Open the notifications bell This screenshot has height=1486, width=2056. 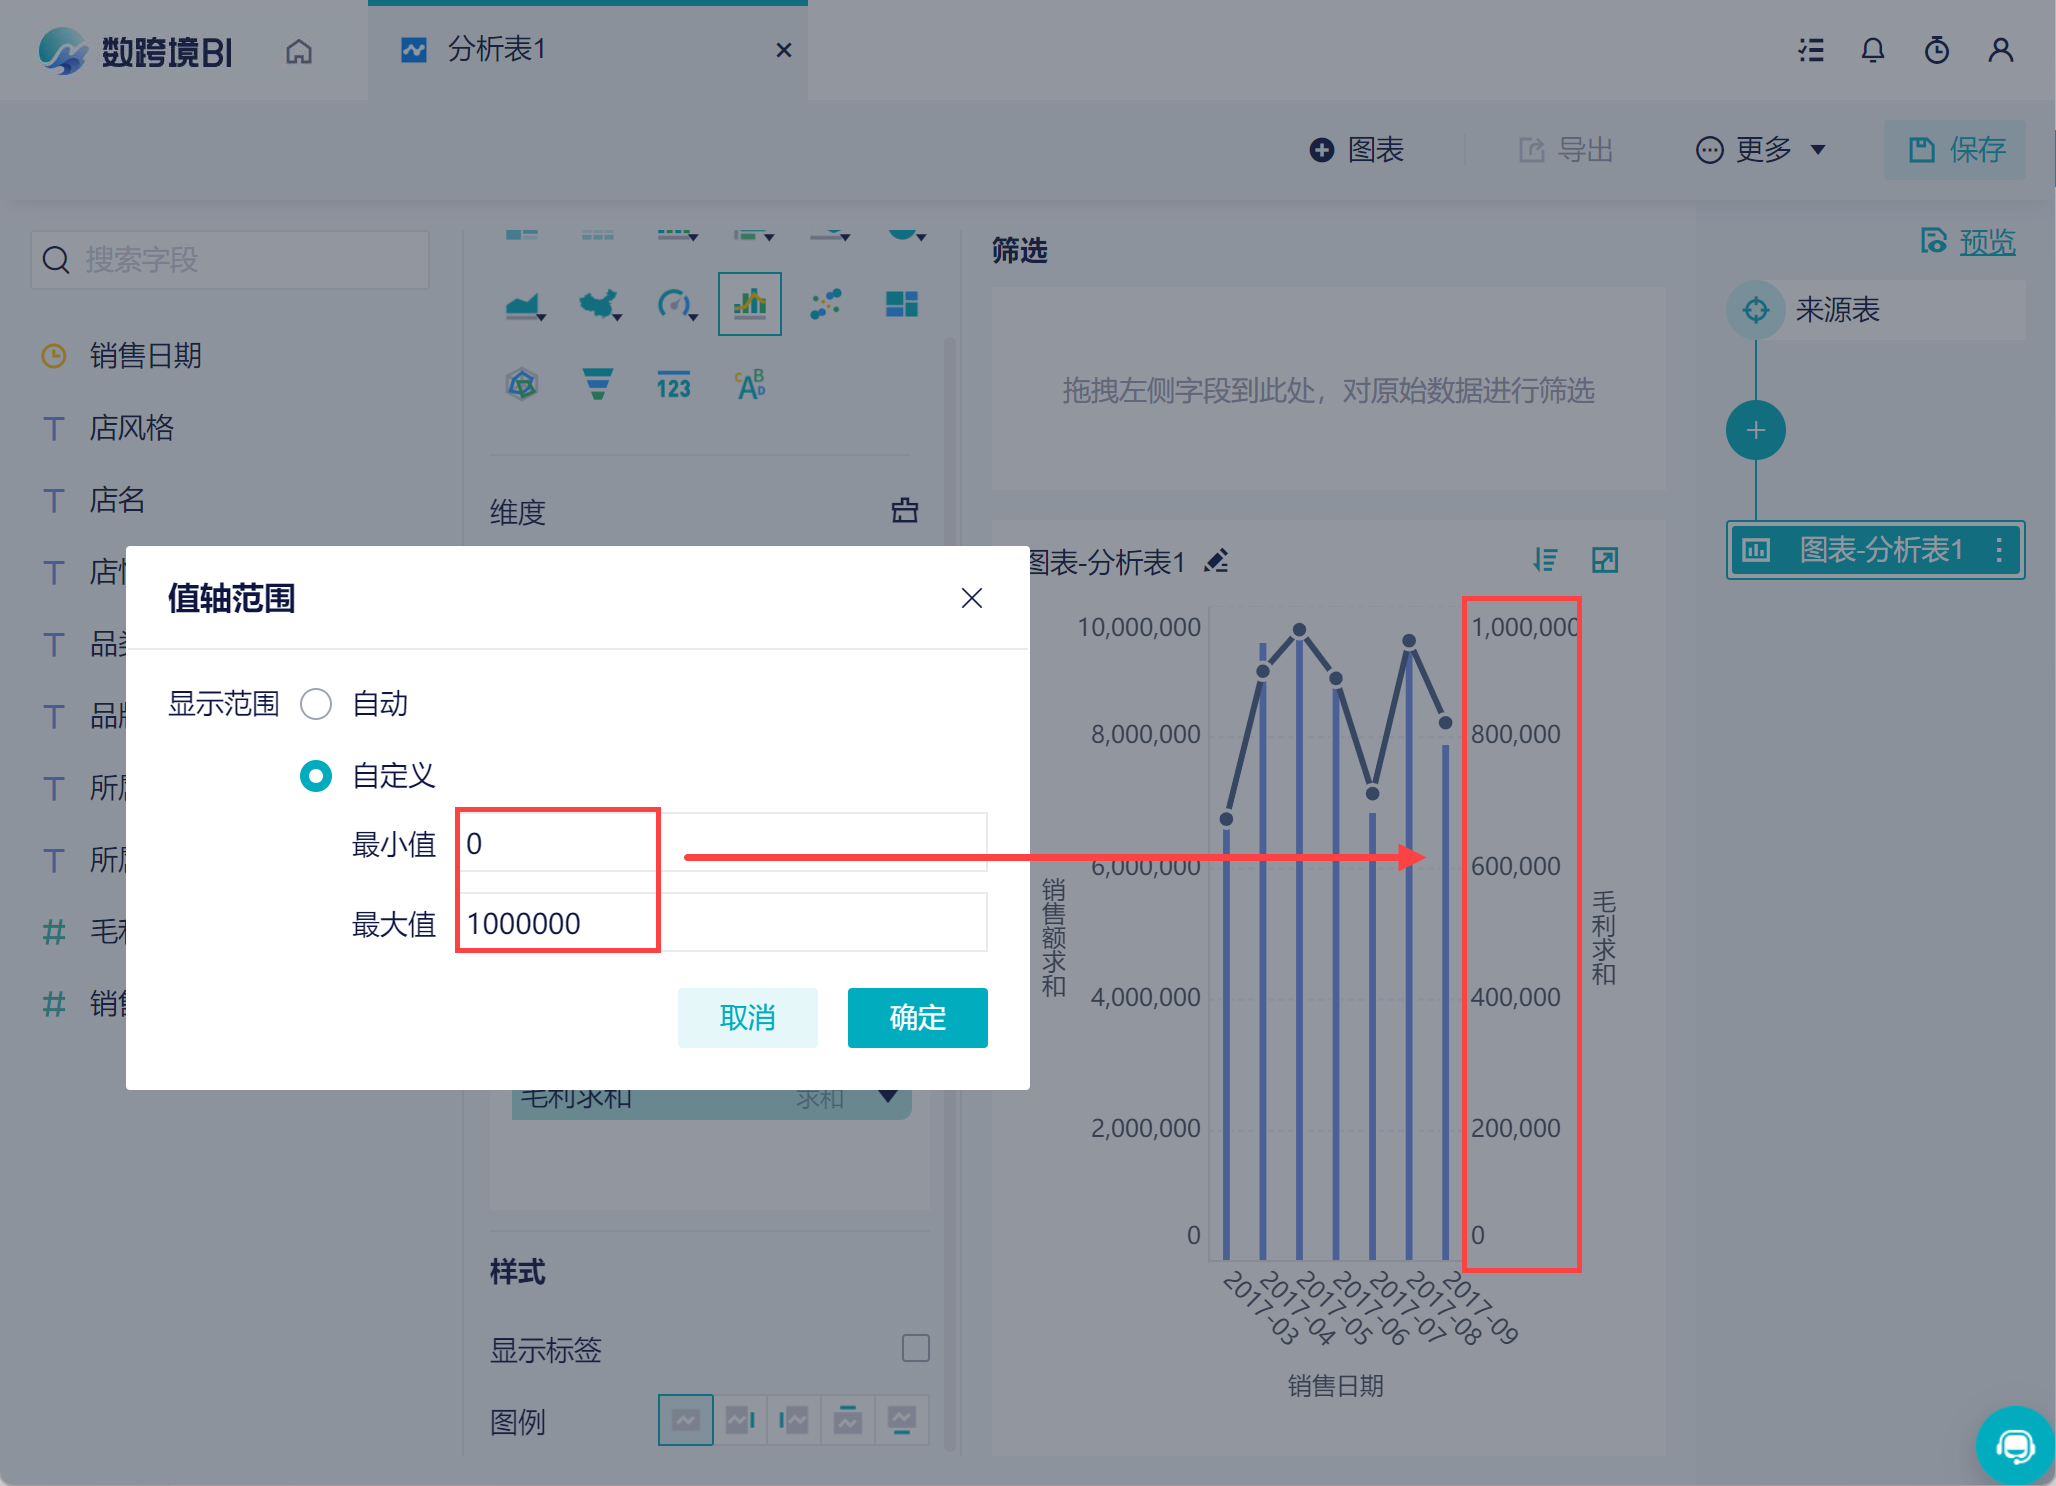[x=1872, y=50]
